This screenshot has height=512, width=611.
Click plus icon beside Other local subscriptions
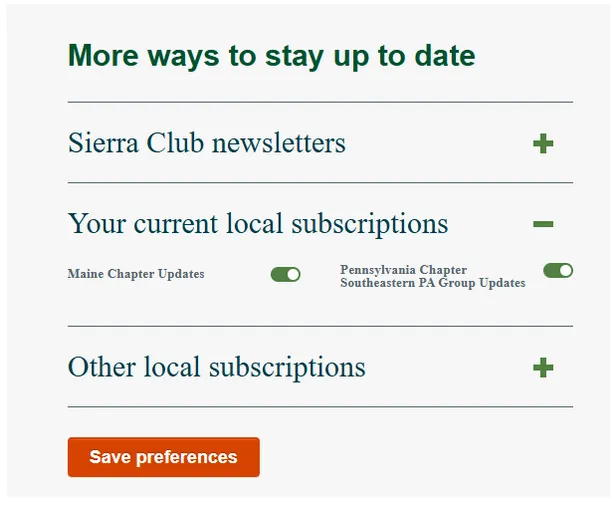tap(543, 368)
